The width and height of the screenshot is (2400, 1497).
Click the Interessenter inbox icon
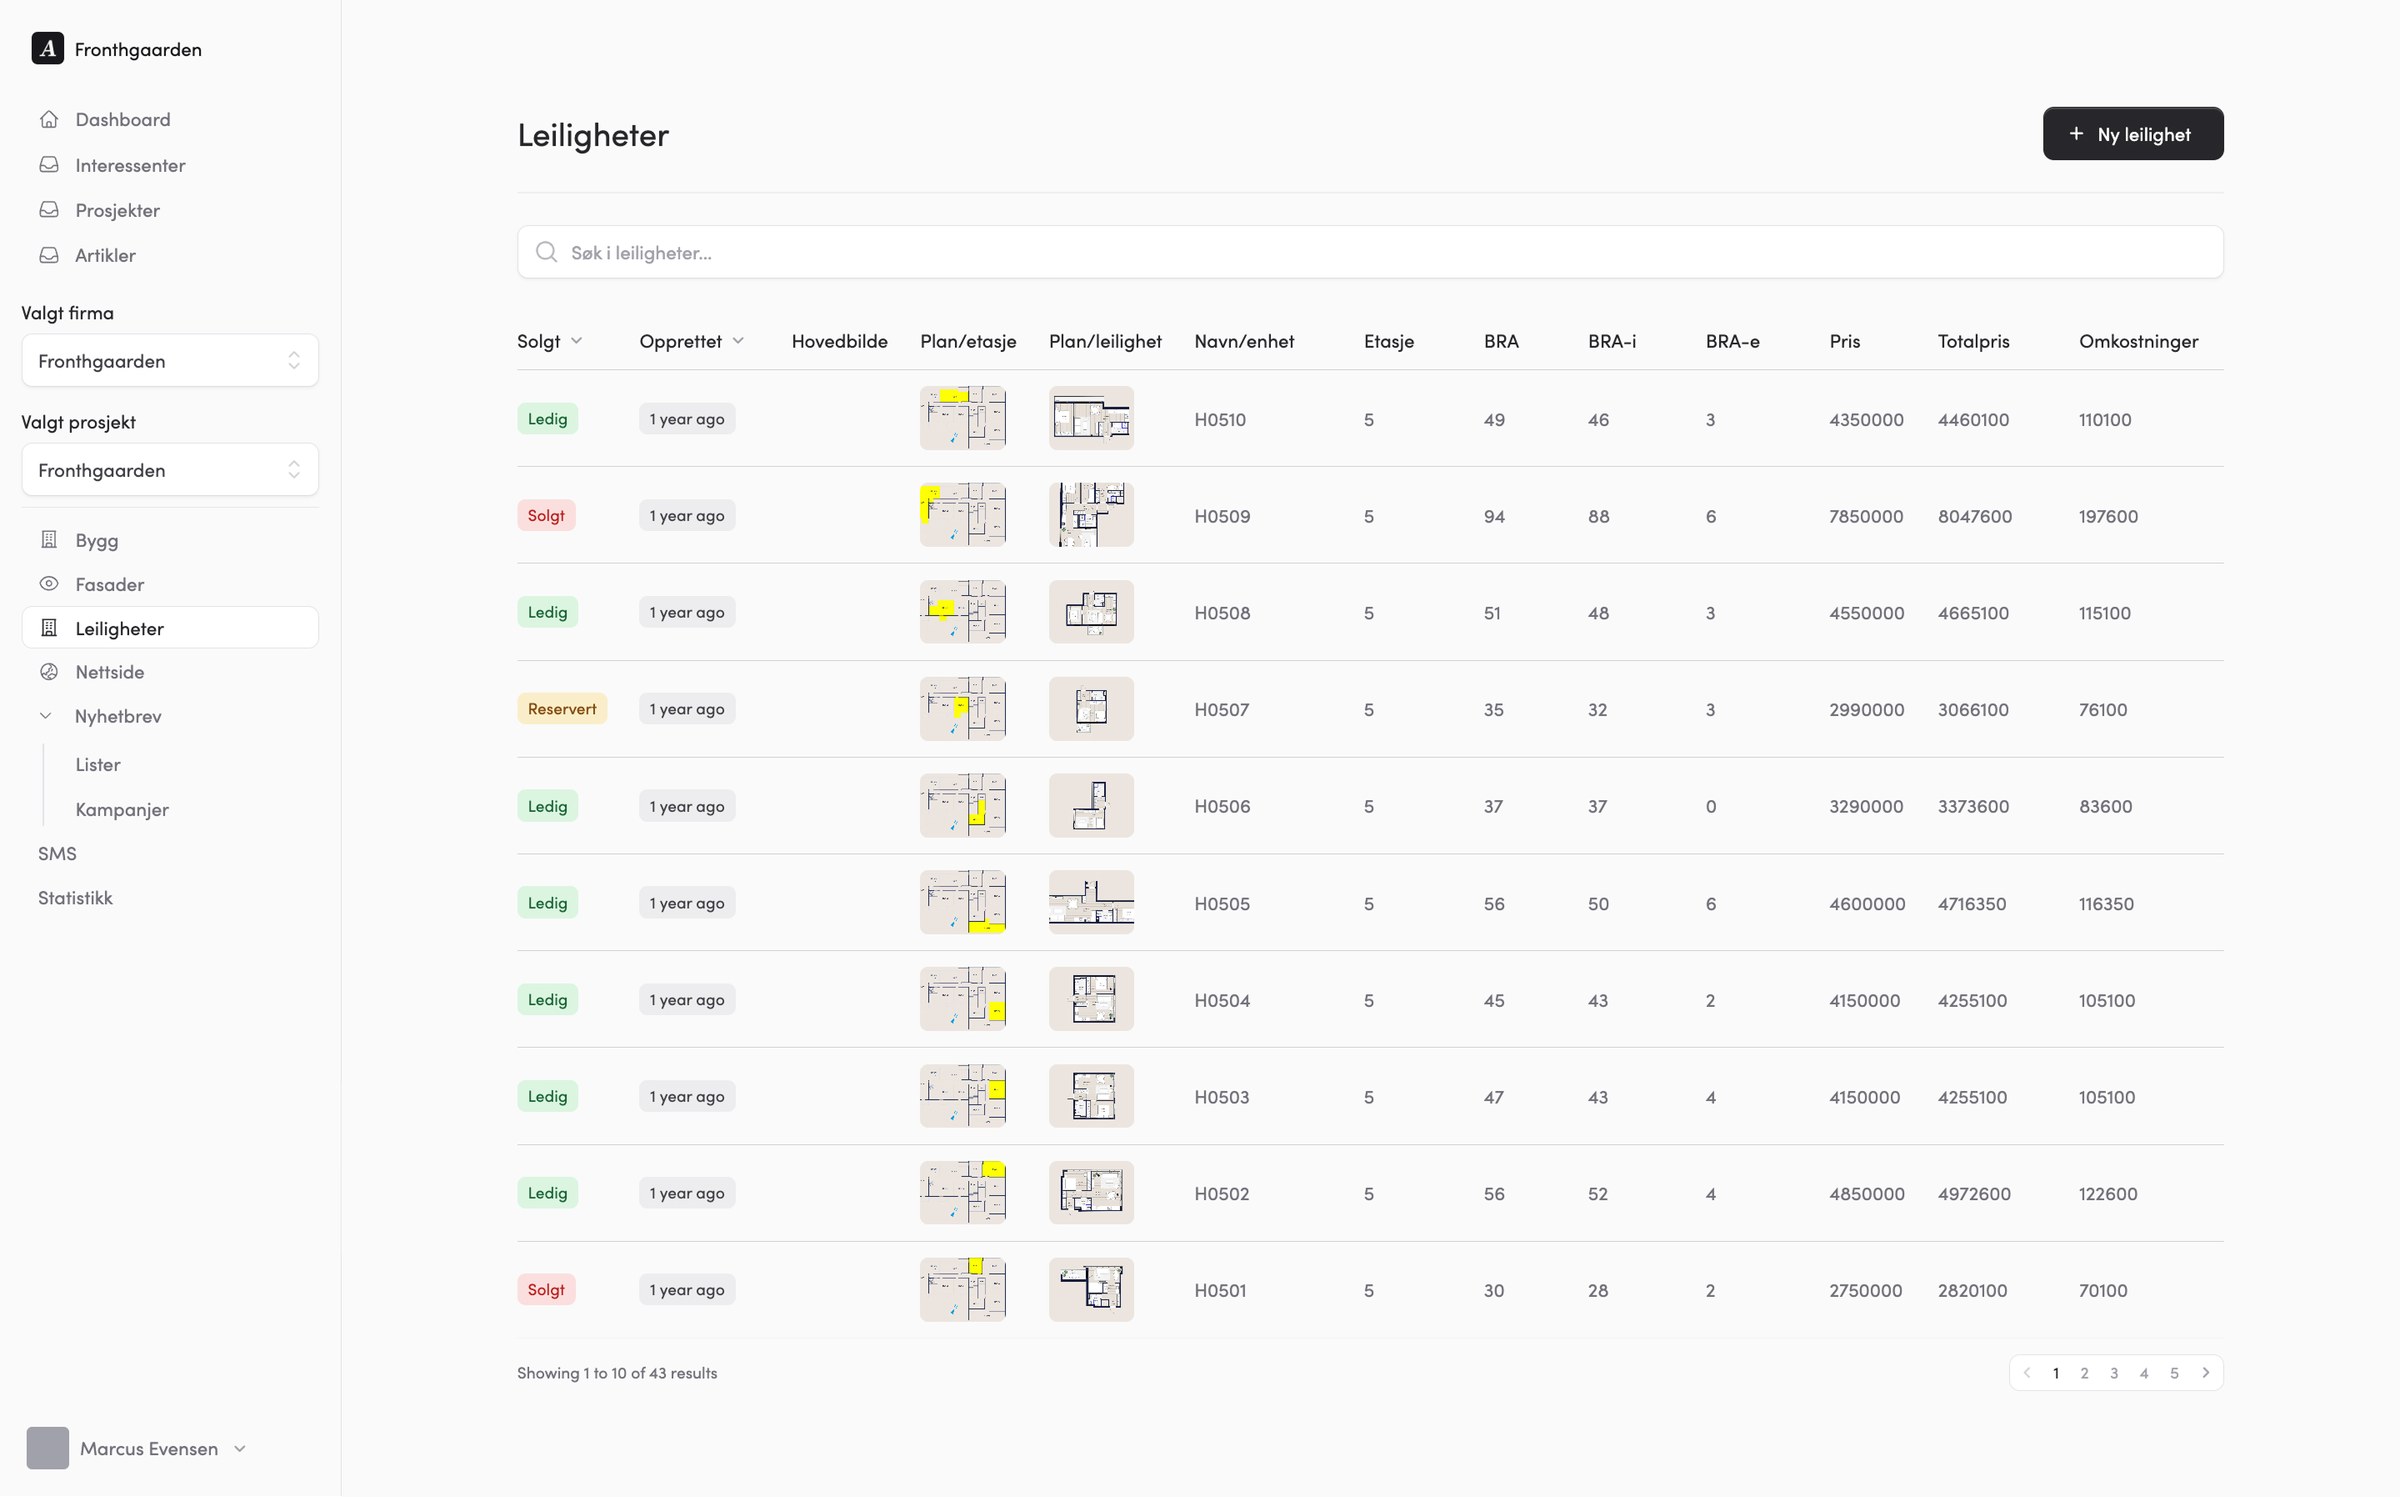(49, 164)
